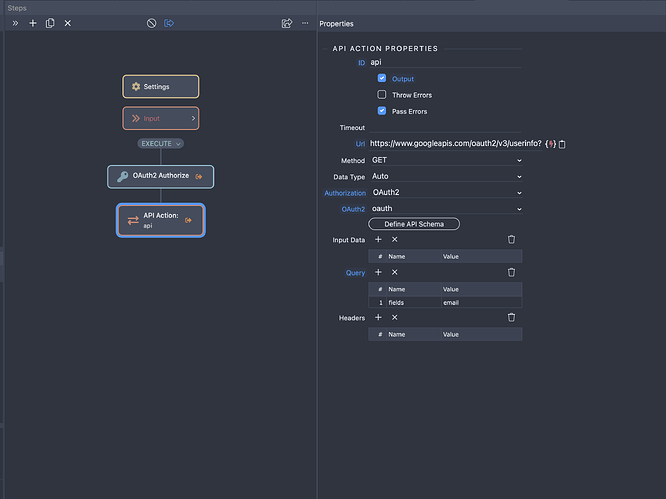Open the Authorization dropdown showing OAuth2
Image resolution: width=666 pixels, height=499 pixels.
tap(446, 192)
